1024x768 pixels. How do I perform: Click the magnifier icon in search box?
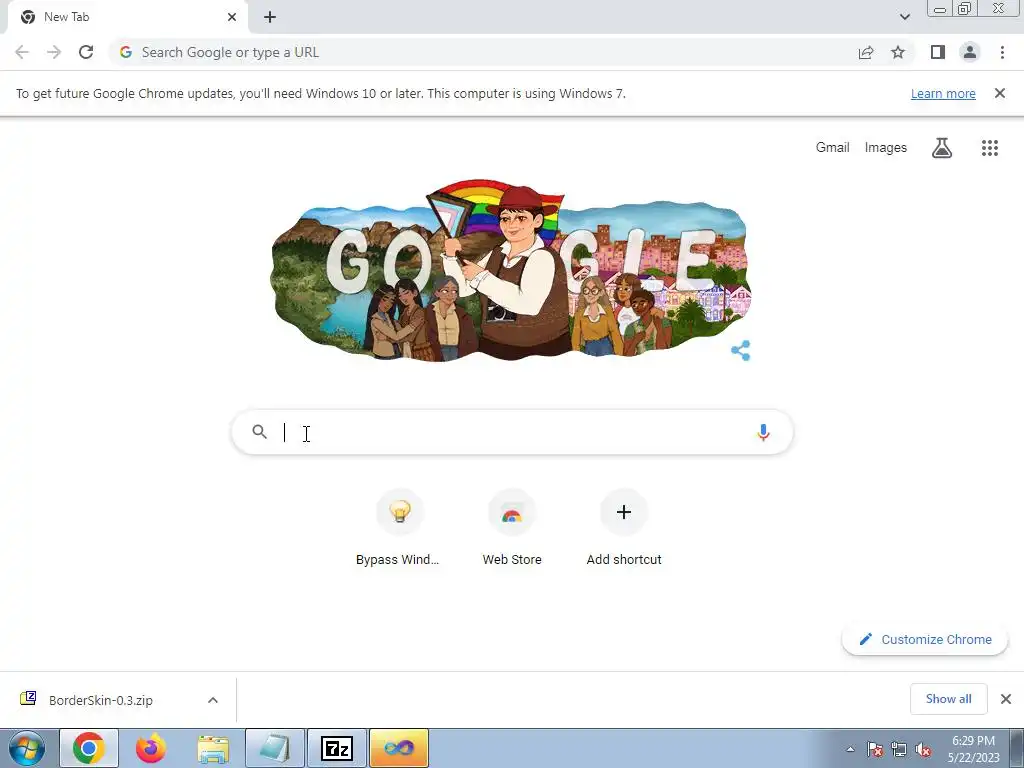[x=260, y=432]
